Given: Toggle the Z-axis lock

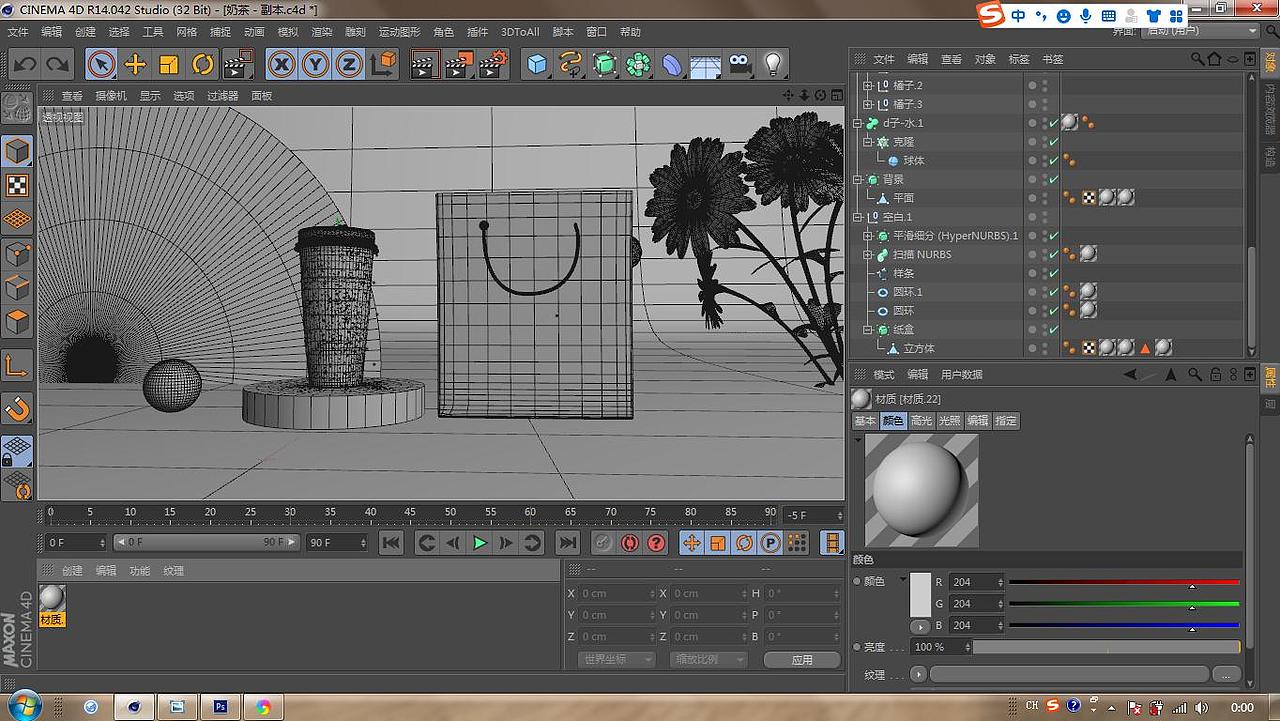Looking at the screenshot, I should coord(348,65).
